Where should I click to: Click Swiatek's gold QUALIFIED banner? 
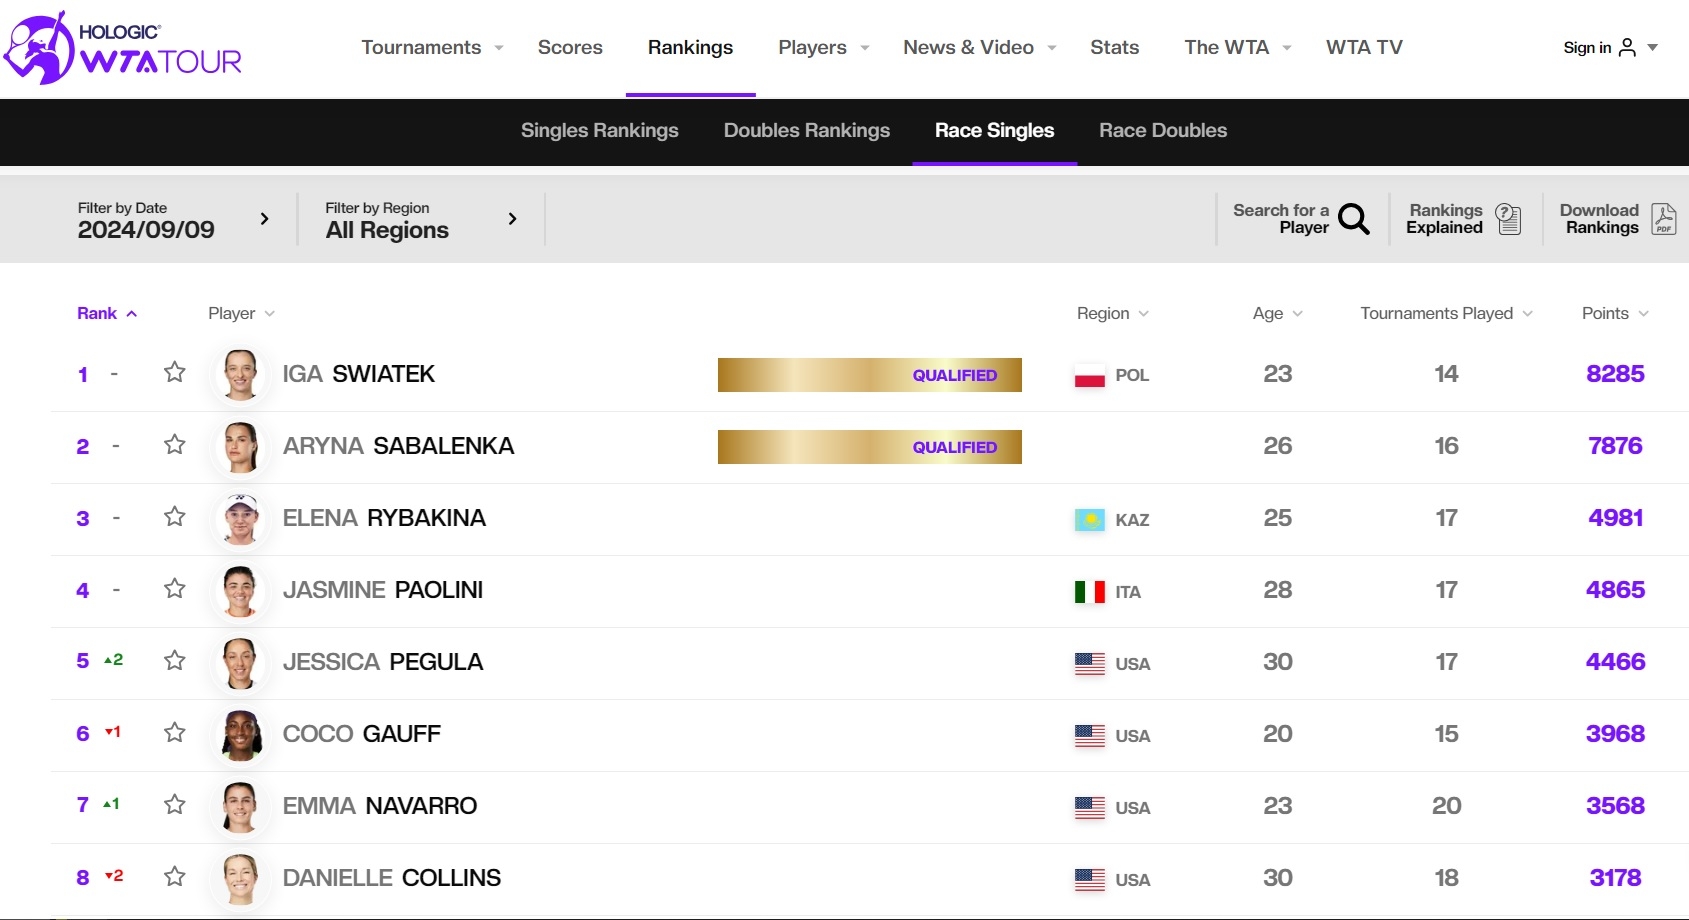[870, 375]
